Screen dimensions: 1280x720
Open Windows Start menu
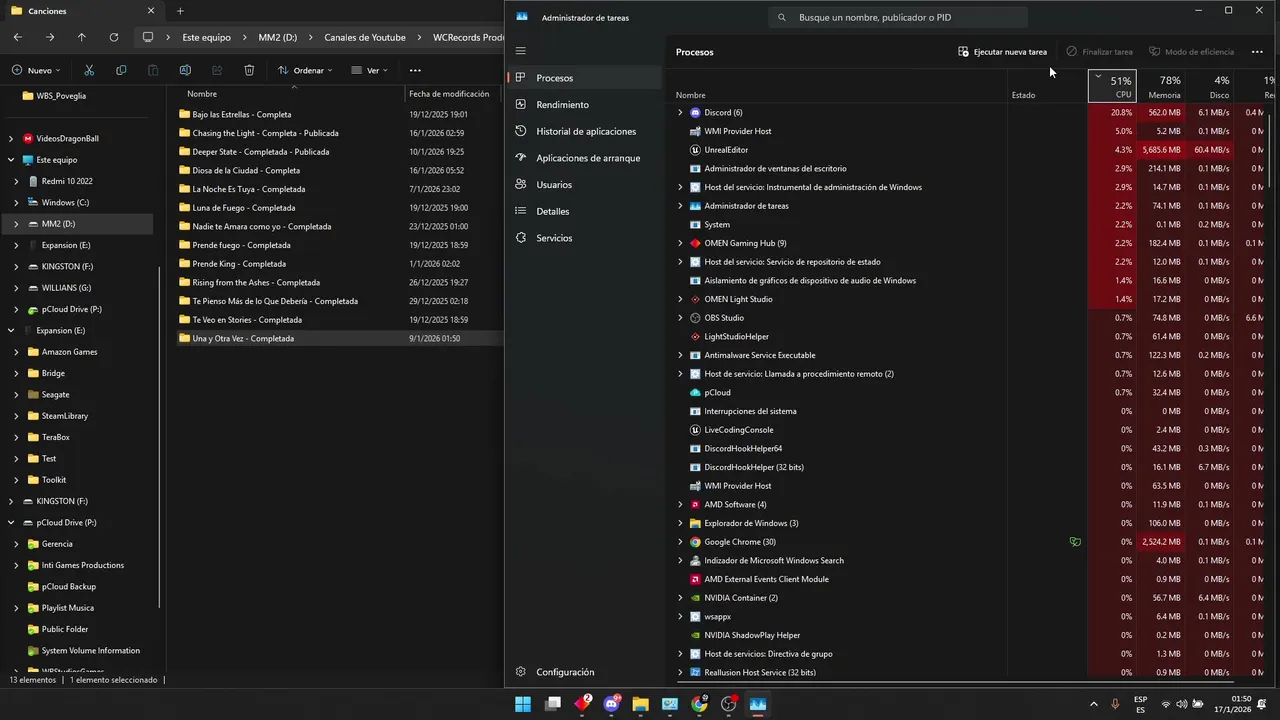pyautogui.click(x=523, y=704)
